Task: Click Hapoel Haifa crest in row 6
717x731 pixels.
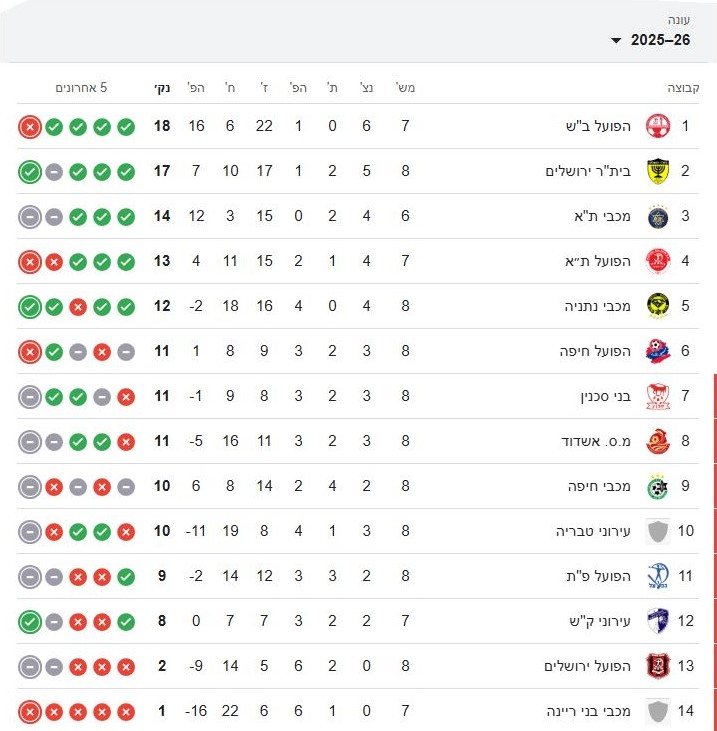Action: [x=657, y=351]
